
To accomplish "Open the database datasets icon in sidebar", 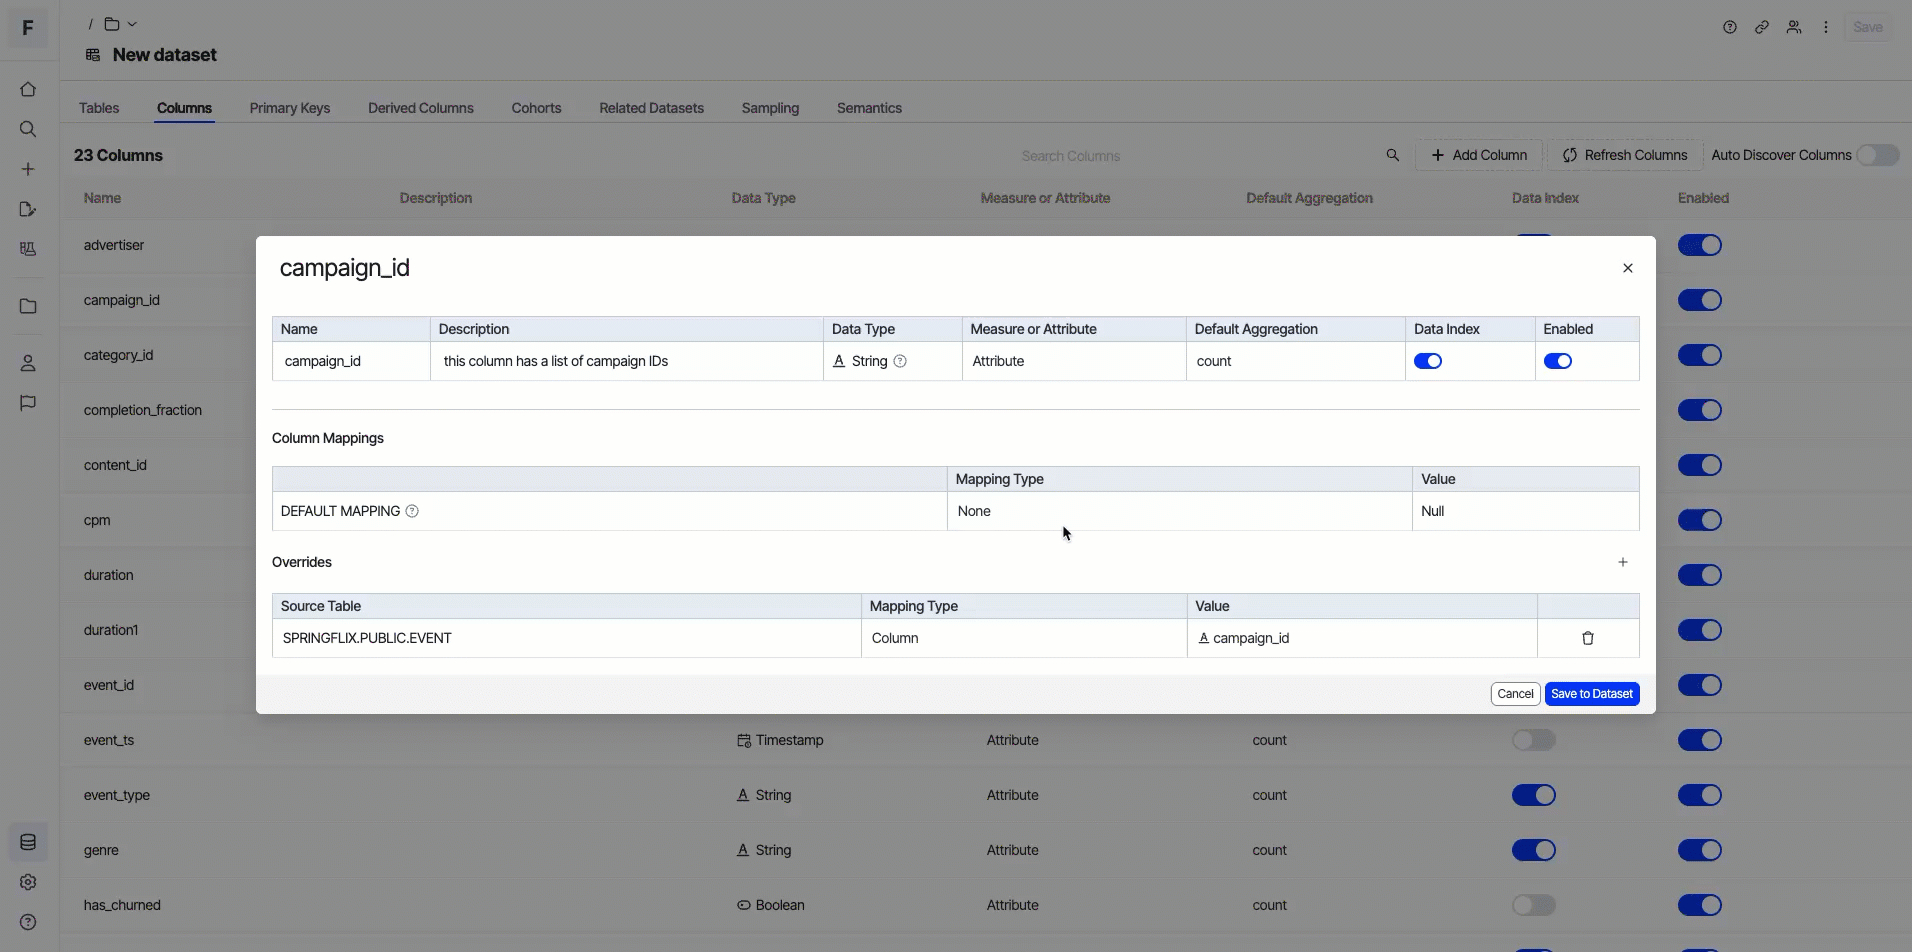I will pyautogui.click(x=28, y=842).
